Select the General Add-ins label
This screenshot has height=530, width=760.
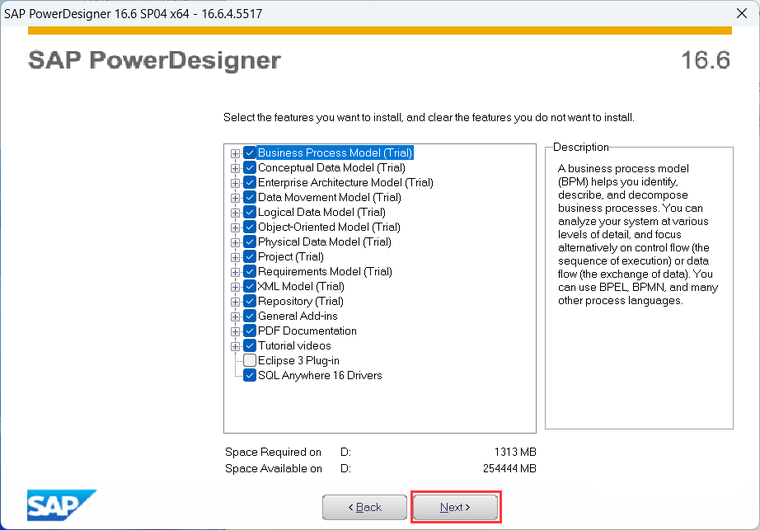(x=298, y=316)
